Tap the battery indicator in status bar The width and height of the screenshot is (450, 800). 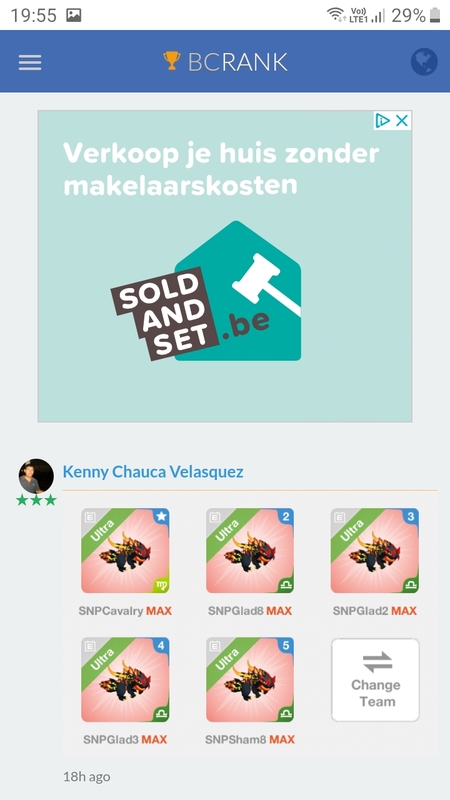point(435,15)
